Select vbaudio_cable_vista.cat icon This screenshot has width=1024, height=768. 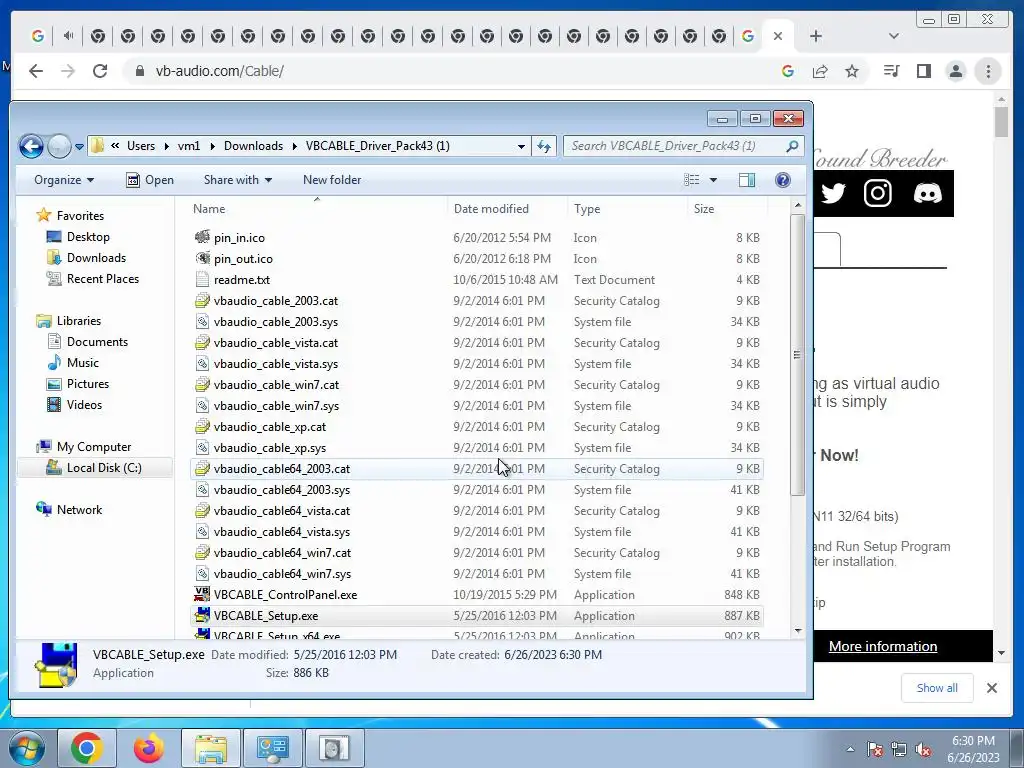pyautogui.click(x=202, y=342)
